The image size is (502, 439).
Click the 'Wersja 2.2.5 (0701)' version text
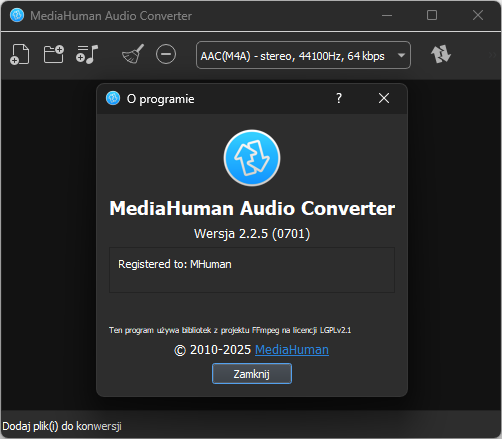pyautogui.click(x=252, y=234)
